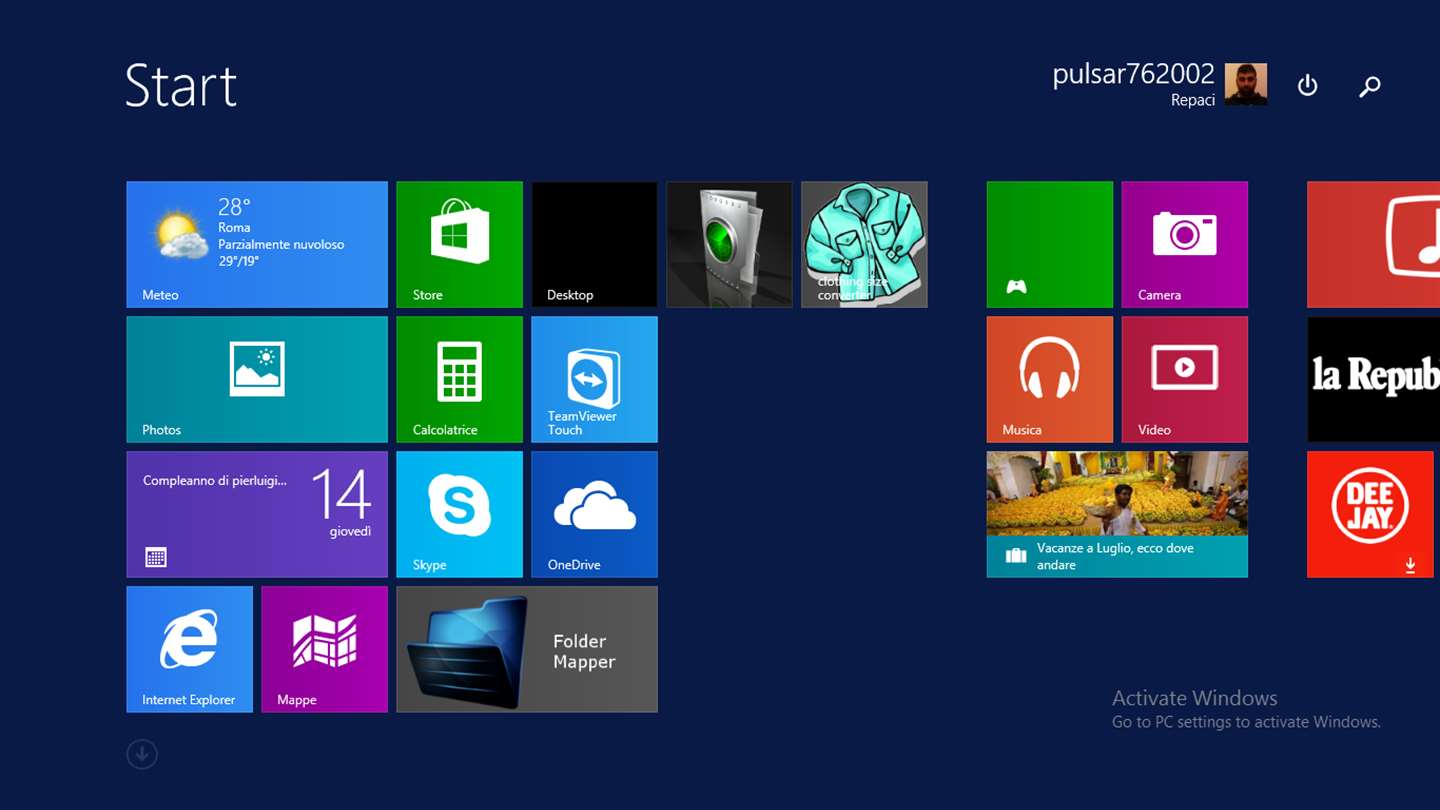Screen dimensions: 1440x810
Task: Launch Skype tile
Action: [459, 514]
